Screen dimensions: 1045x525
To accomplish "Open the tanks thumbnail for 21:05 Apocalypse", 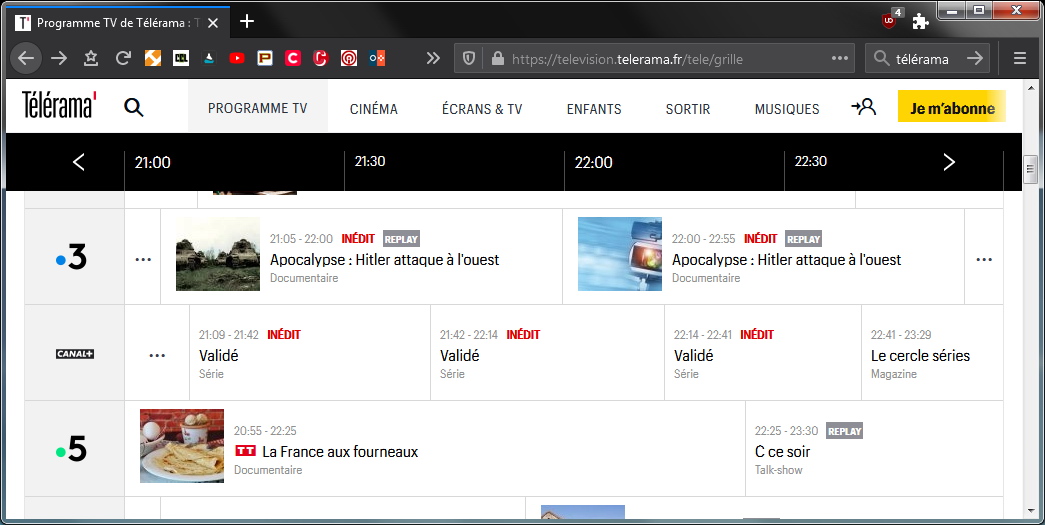I will tap(218, 254).
